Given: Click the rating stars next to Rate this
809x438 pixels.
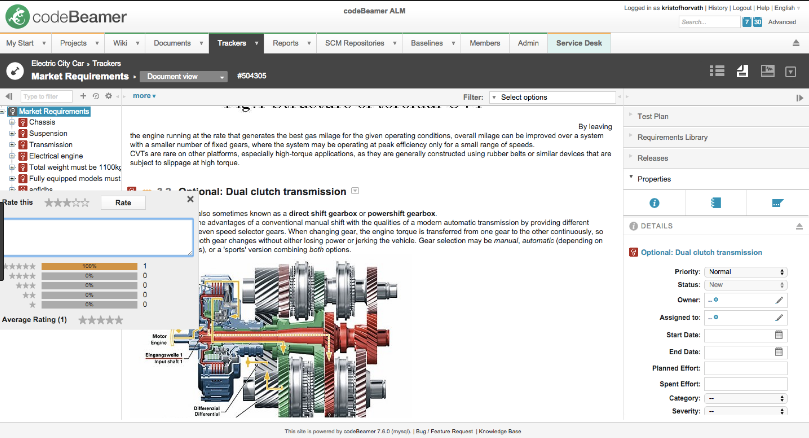Looking at the screenshot, I should click(x=67, y=202).
